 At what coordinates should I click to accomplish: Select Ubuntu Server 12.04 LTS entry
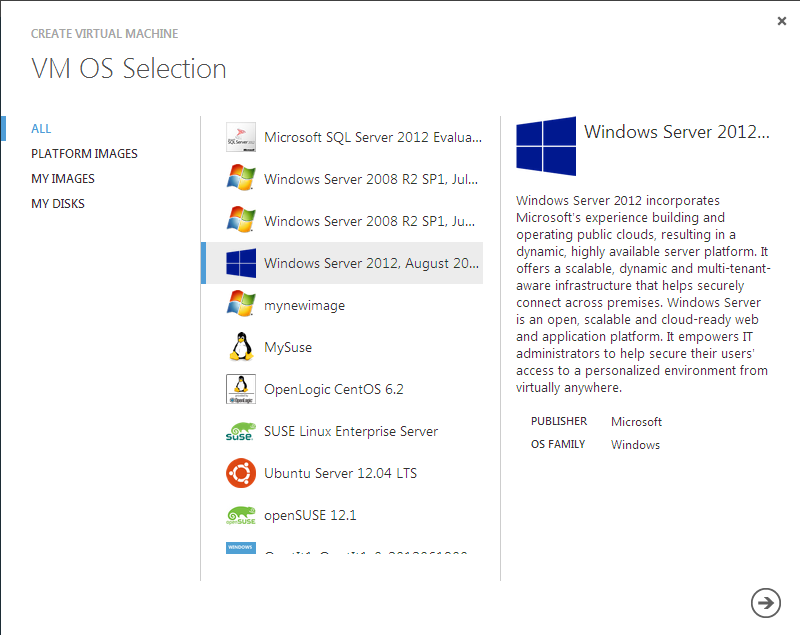[344, 473]
